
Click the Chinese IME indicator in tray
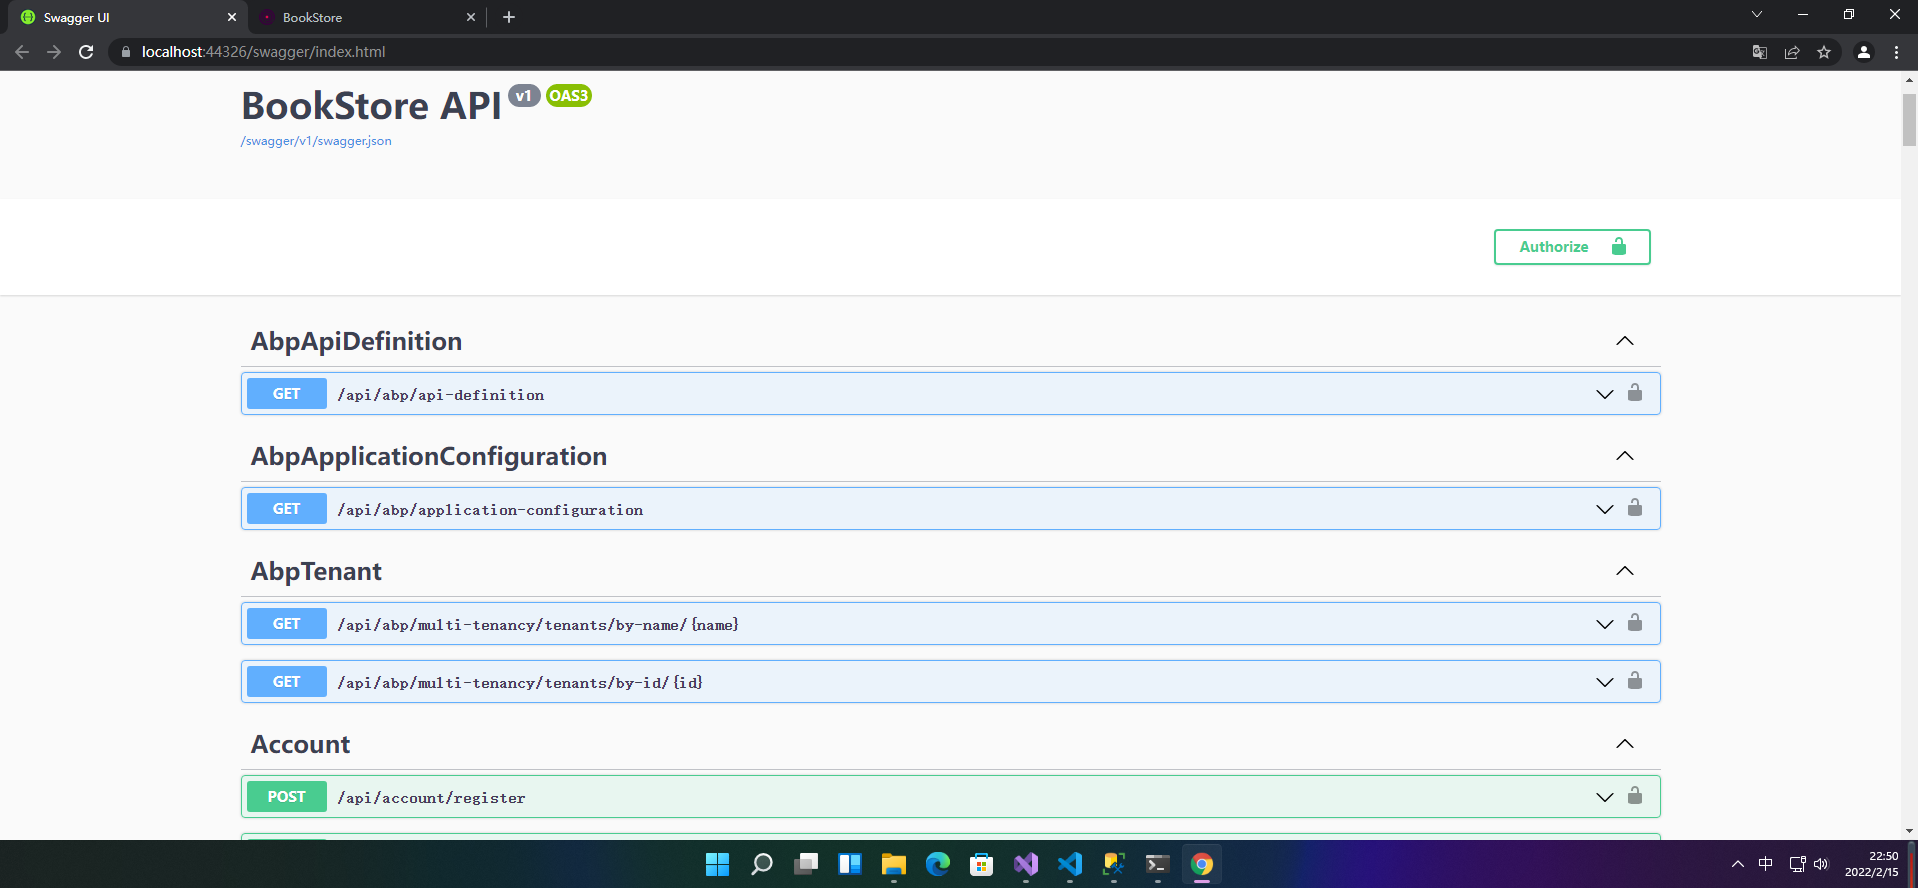pos(1766,864)
